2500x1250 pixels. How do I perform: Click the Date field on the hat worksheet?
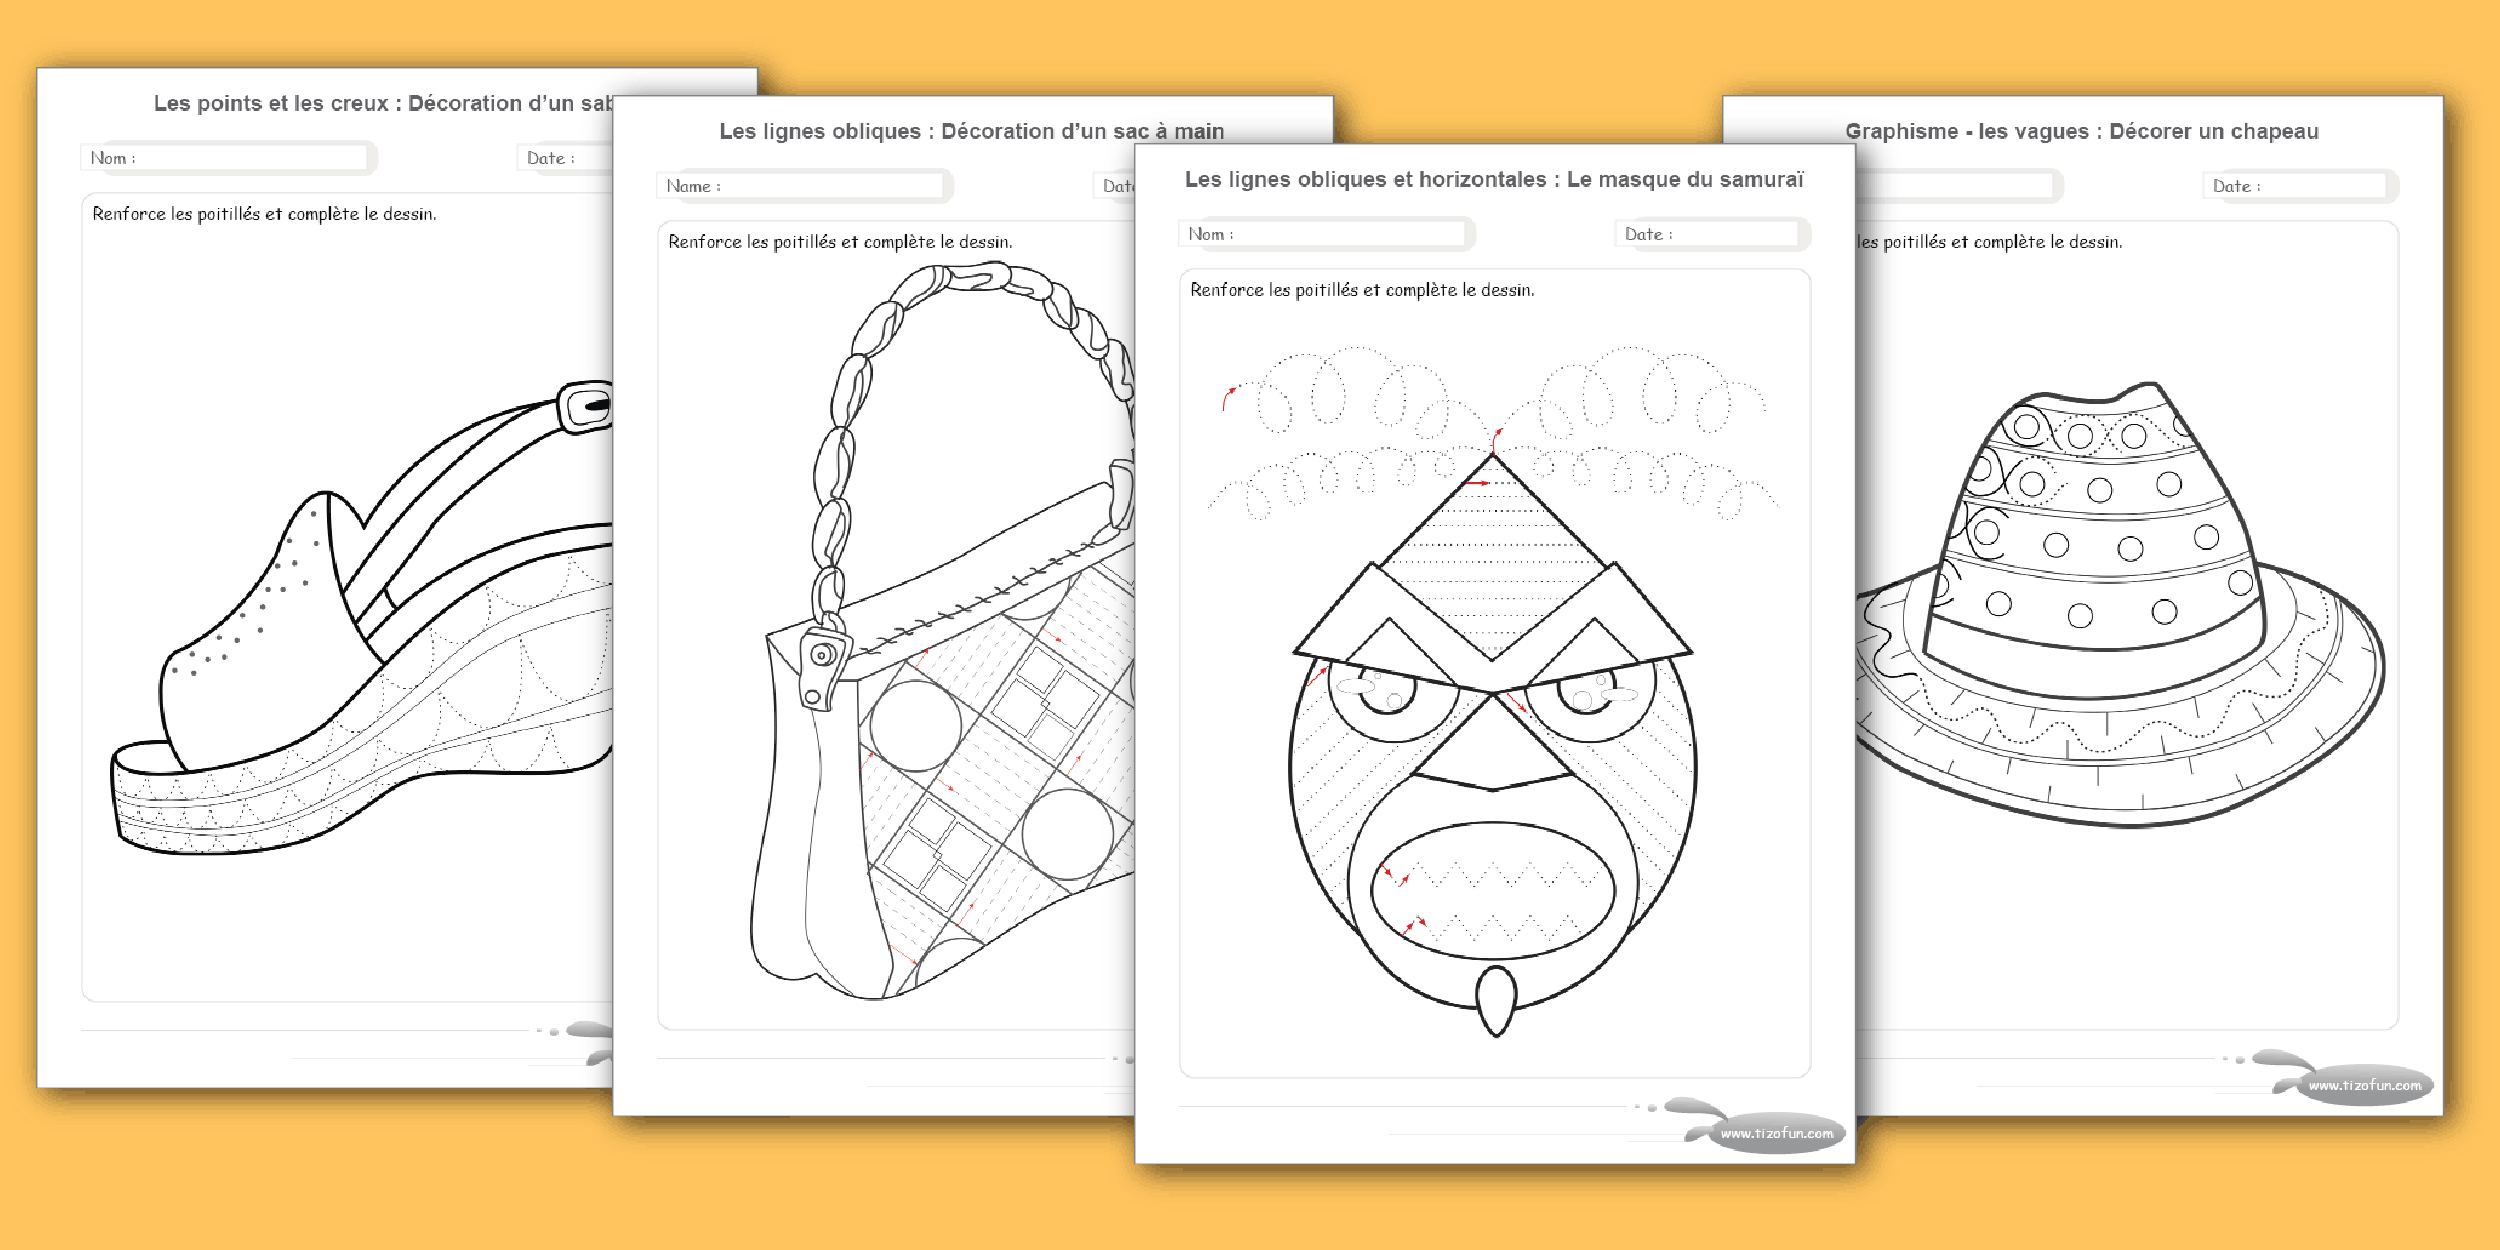pos(2300,186)
